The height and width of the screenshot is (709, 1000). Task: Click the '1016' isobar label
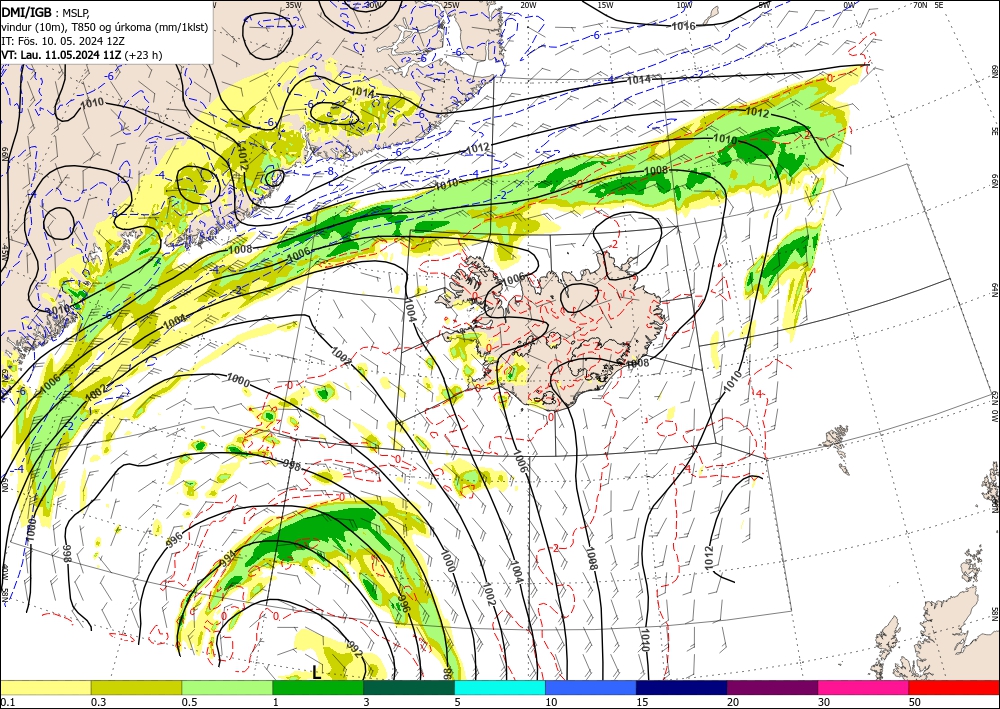click(x=683, y=26)
